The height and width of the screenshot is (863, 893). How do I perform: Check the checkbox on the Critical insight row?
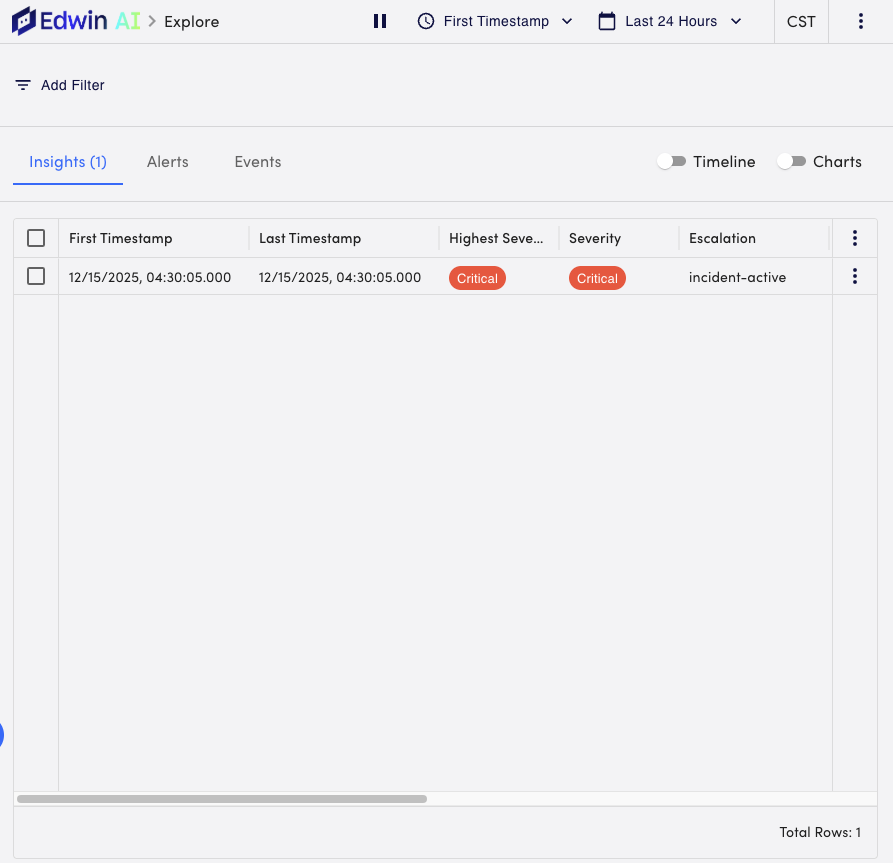tap(36, 276)
